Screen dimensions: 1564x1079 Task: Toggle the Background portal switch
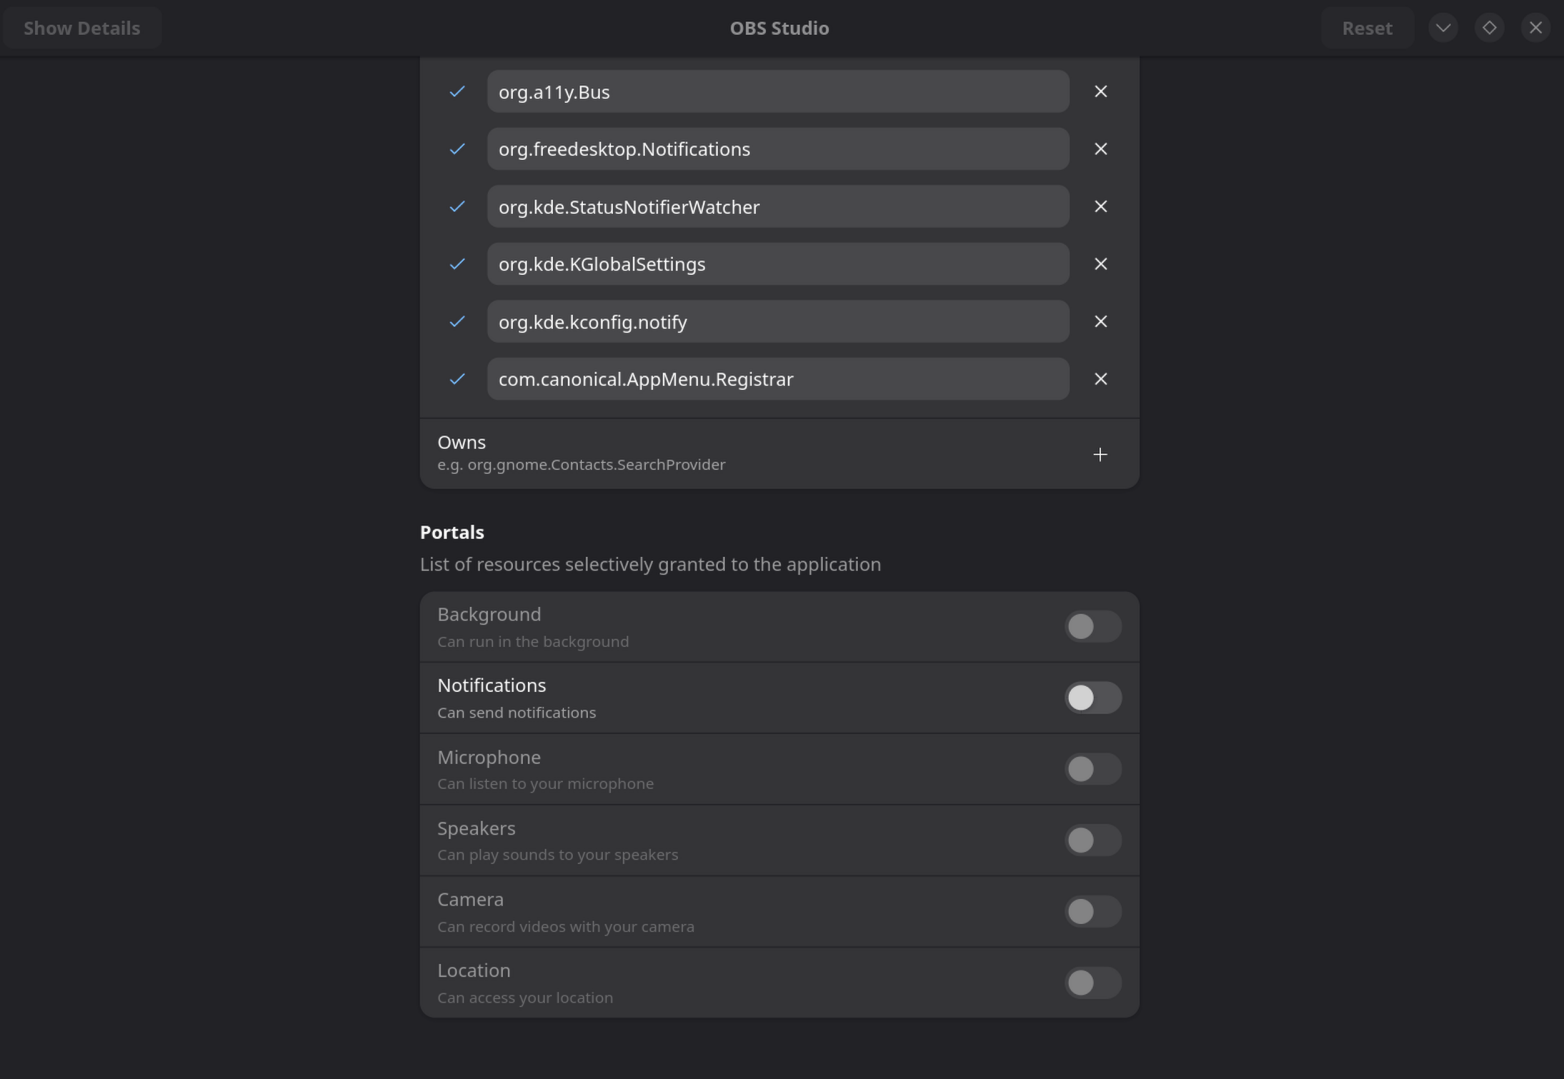(x=1092, y=627)
